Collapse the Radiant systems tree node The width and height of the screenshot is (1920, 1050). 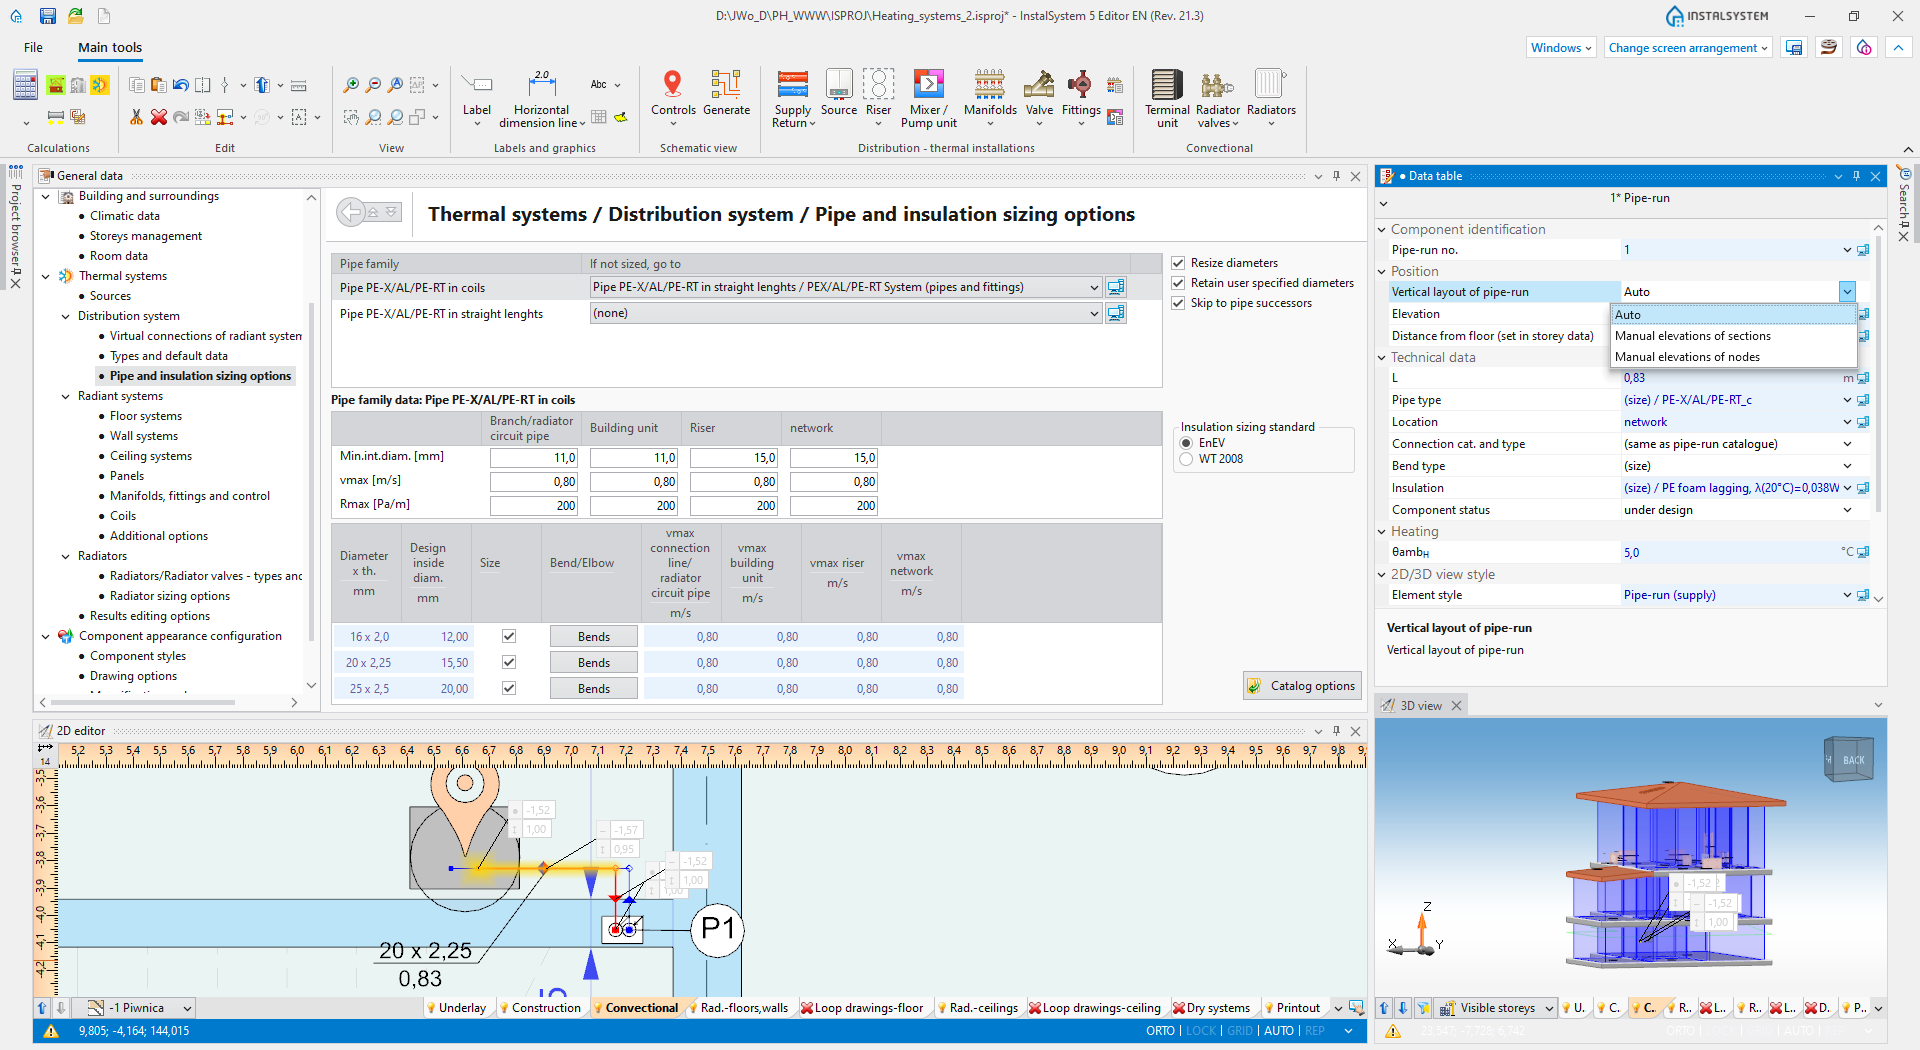click(66, 396)
